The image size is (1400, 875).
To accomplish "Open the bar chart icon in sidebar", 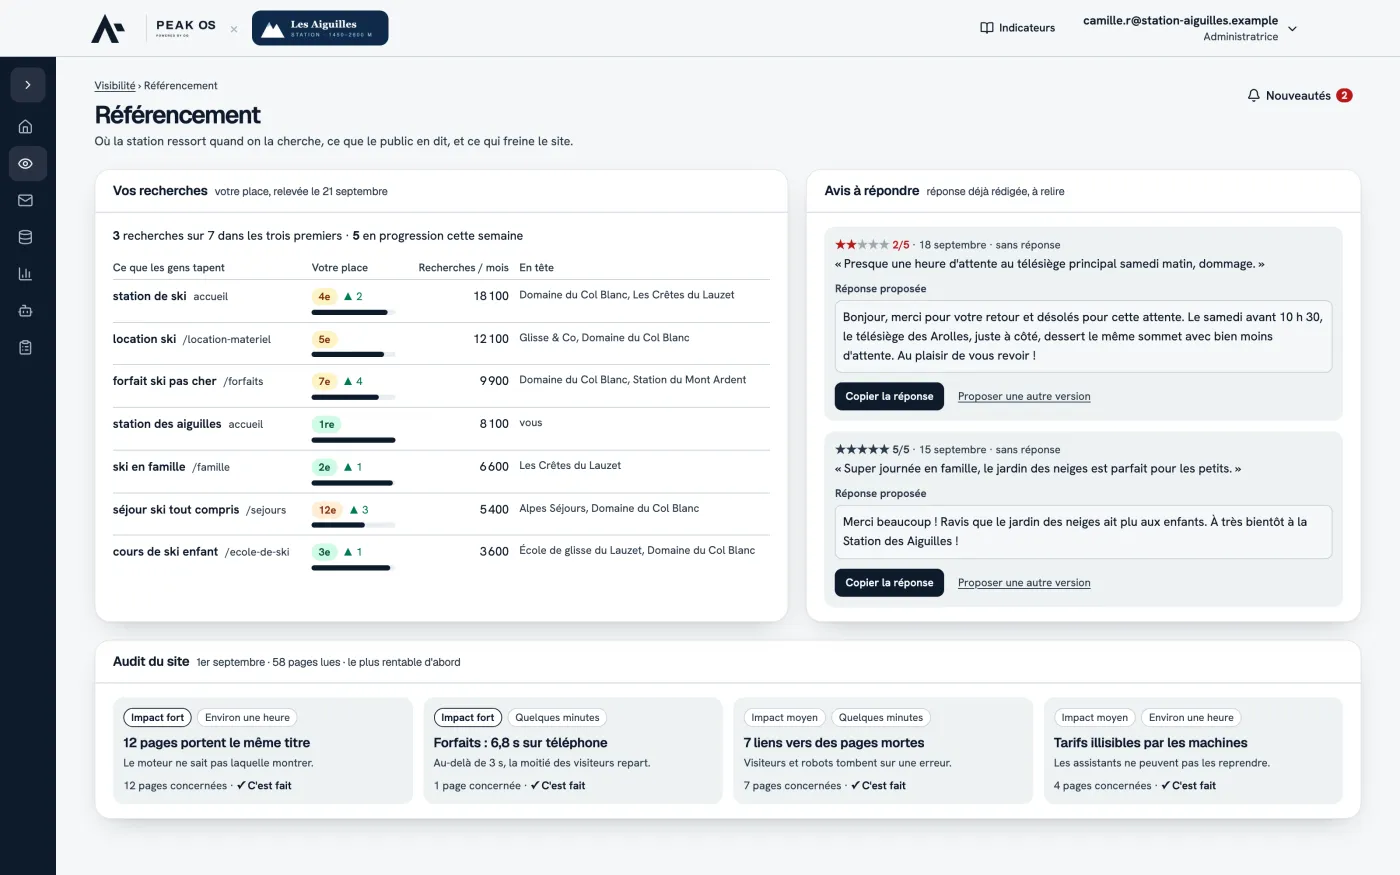I will 26,274.
